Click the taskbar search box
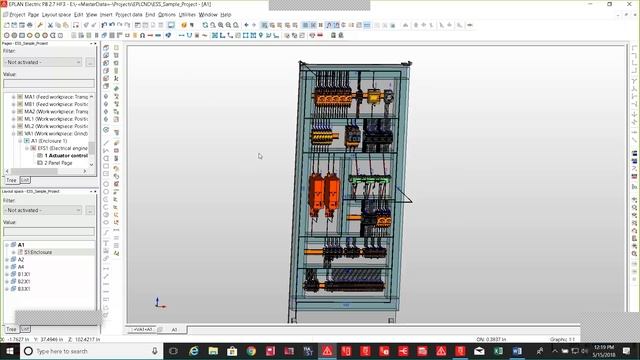The height and width of the screenshot is (360, 640). (x=92, y=351)
